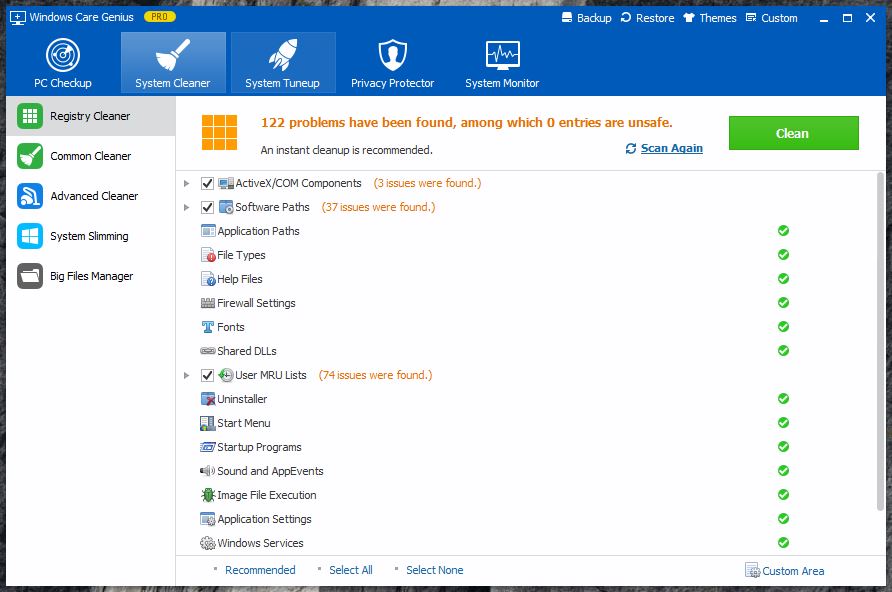Screen dimensions: 892x592
Task: Click the orange grid problems icon
Action: 220,133
